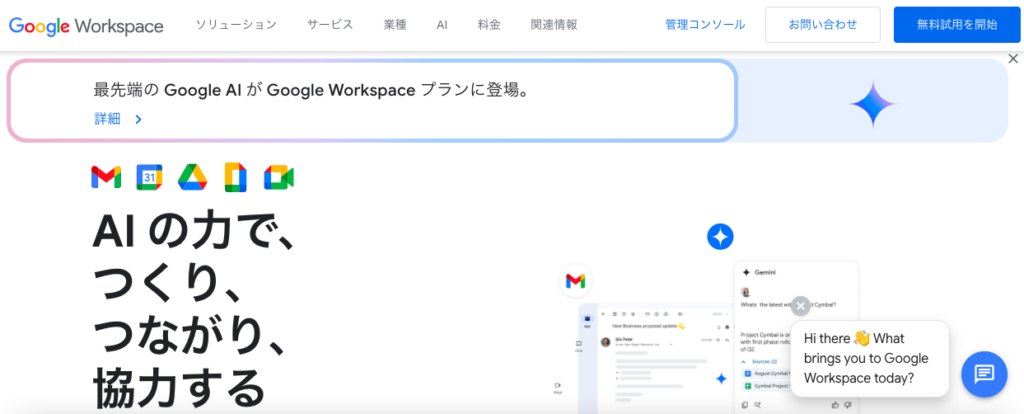
Task: Click the Google Docs Editors icon
Action: point(236,177)
